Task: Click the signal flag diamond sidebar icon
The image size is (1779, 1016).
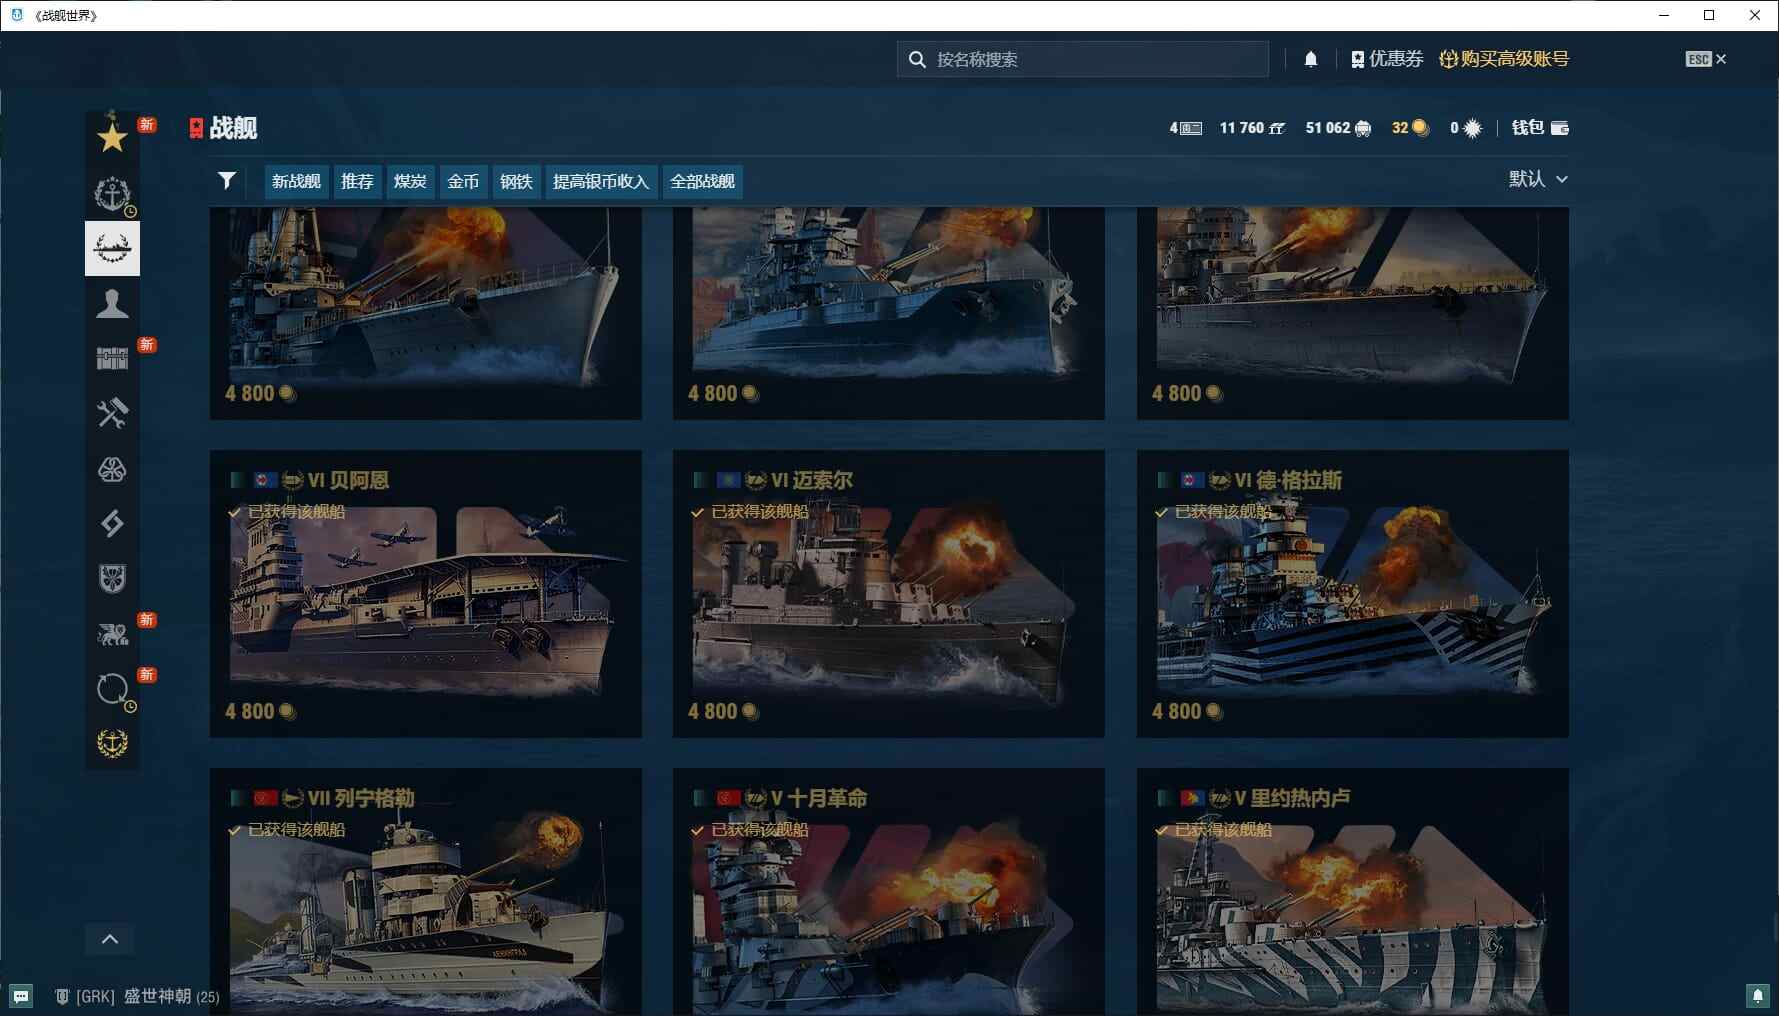Action: point(112,523)
